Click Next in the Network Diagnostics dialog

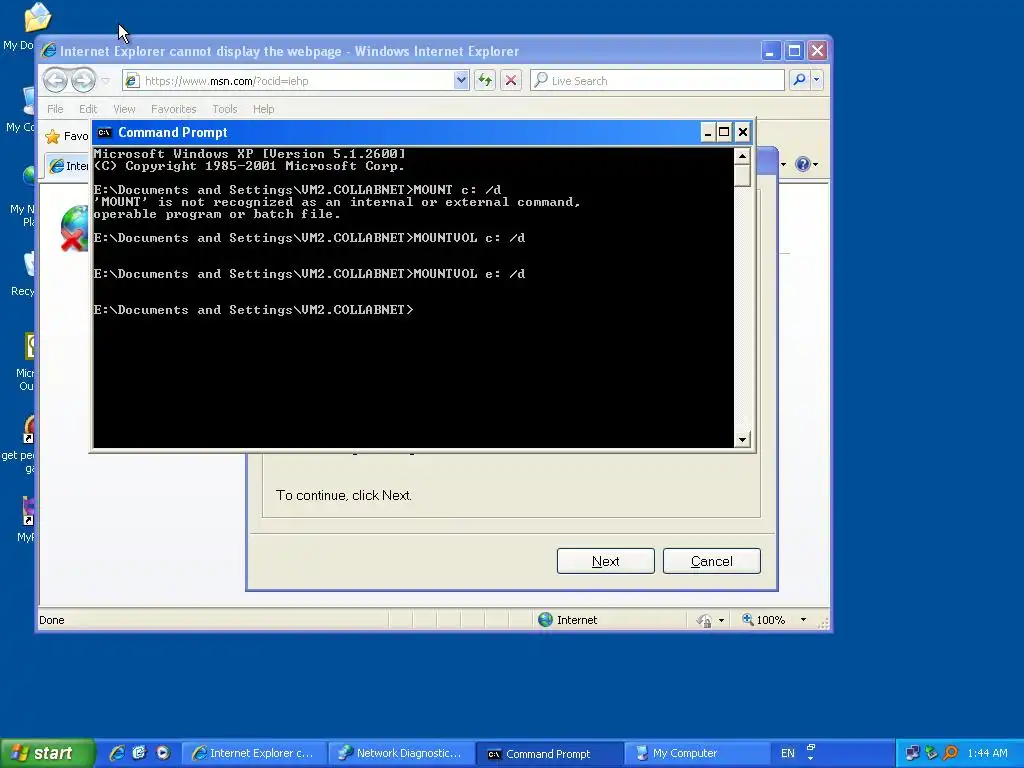[x=605, y=561]
